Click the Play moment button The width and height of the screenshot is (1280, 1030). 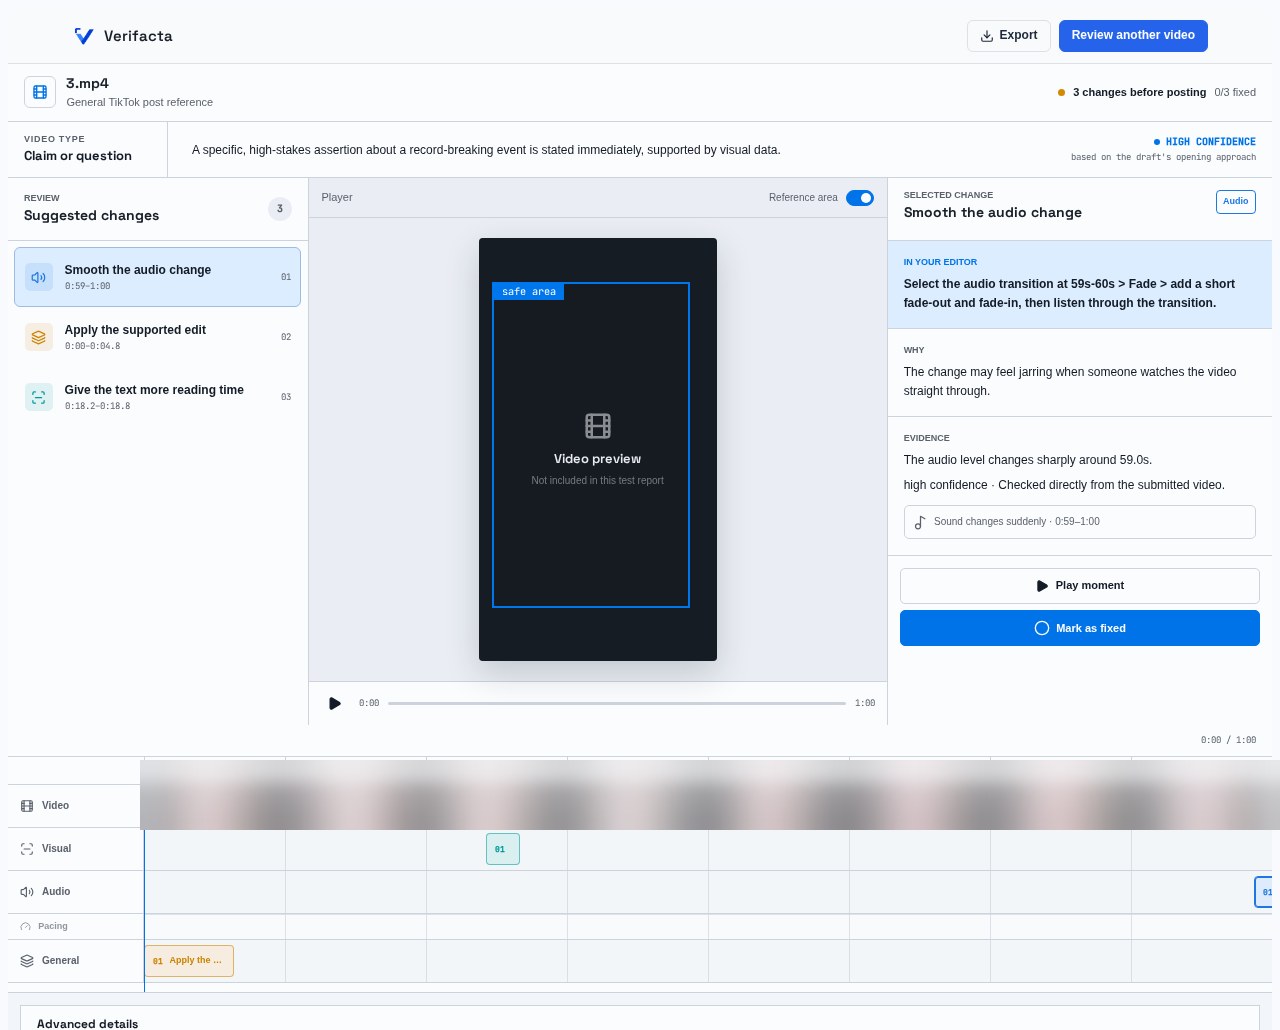tap(1080, 586)
